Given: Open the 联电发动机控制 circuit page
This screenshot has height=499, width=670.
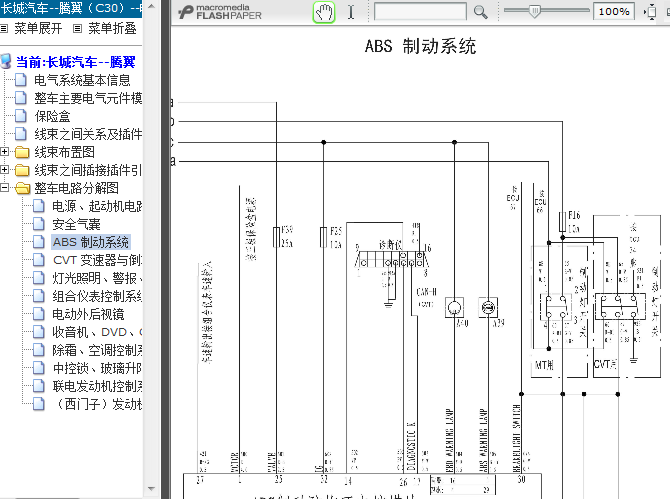Looking at the screenshot, I should pyautogui.click(x=97, y=386).
